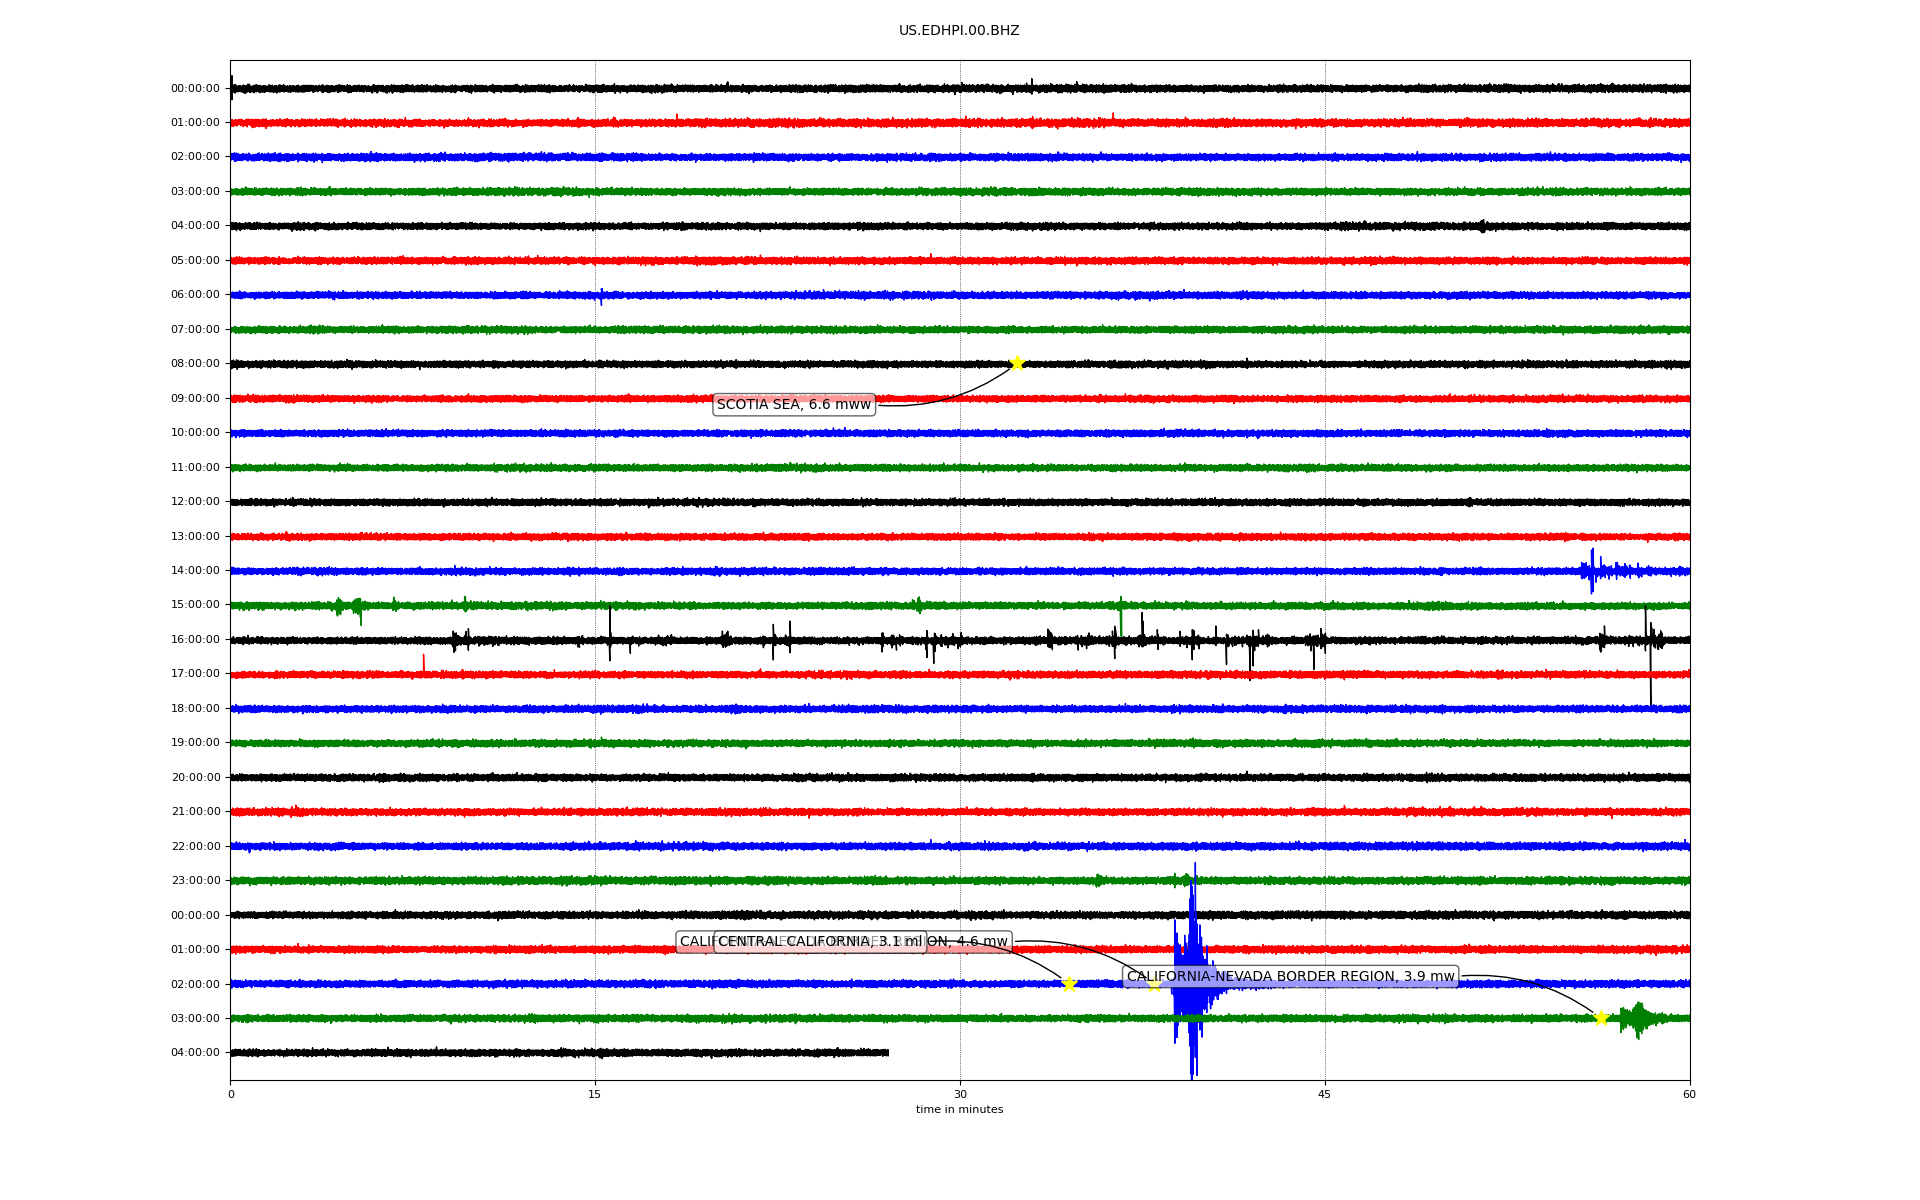The image size is (1920, 1200).
Task: Click the 17:00:00 time label
Action: (195, 674)
